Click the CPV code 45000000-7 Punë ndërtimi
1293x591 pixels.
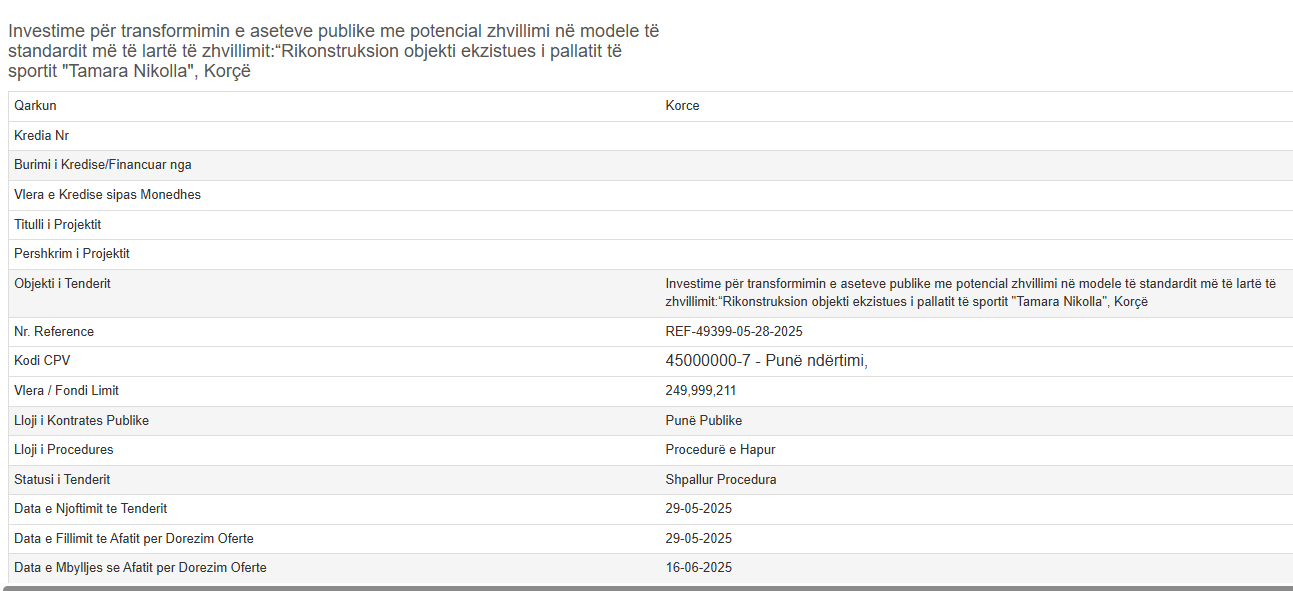pos(766,361)
